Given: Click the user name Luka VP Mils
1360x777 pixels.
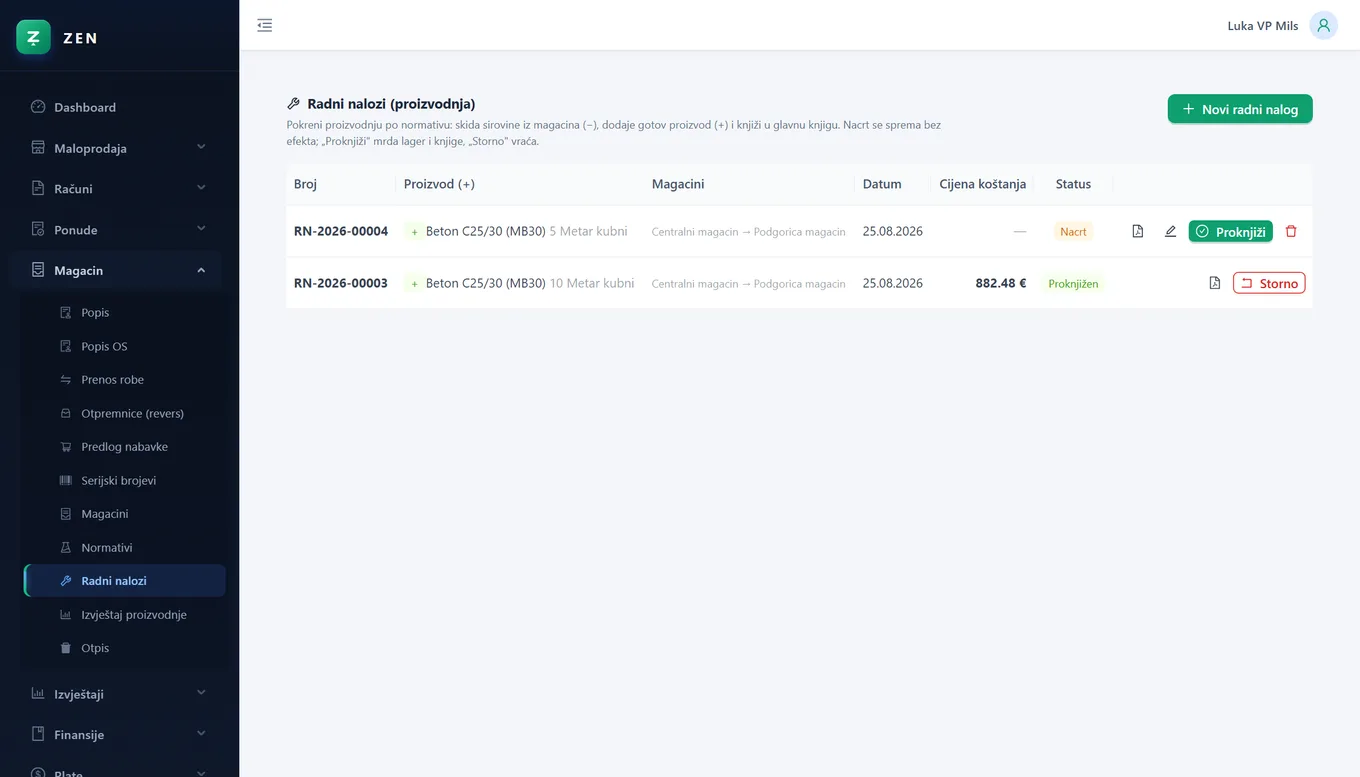Looking at the screenshot, I should click(1263, 26).
